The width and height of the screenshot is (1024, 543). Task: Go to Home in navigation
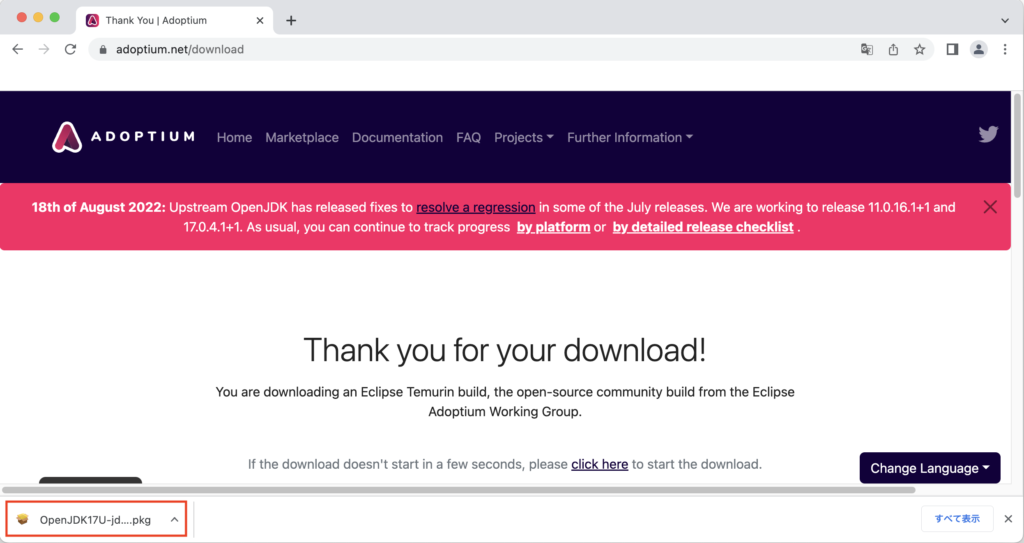coord(234,137)
